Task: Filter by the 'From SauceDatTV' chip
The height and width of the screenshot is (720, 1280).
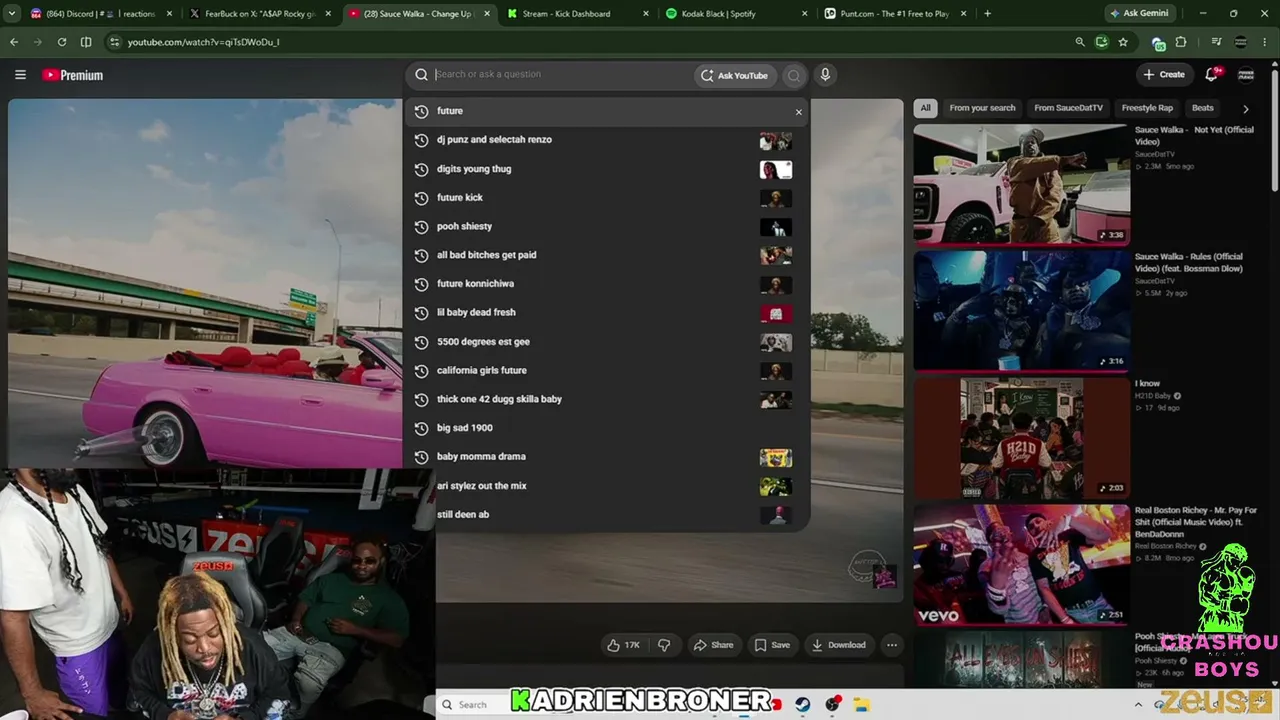Action: tap(1068, 108)
